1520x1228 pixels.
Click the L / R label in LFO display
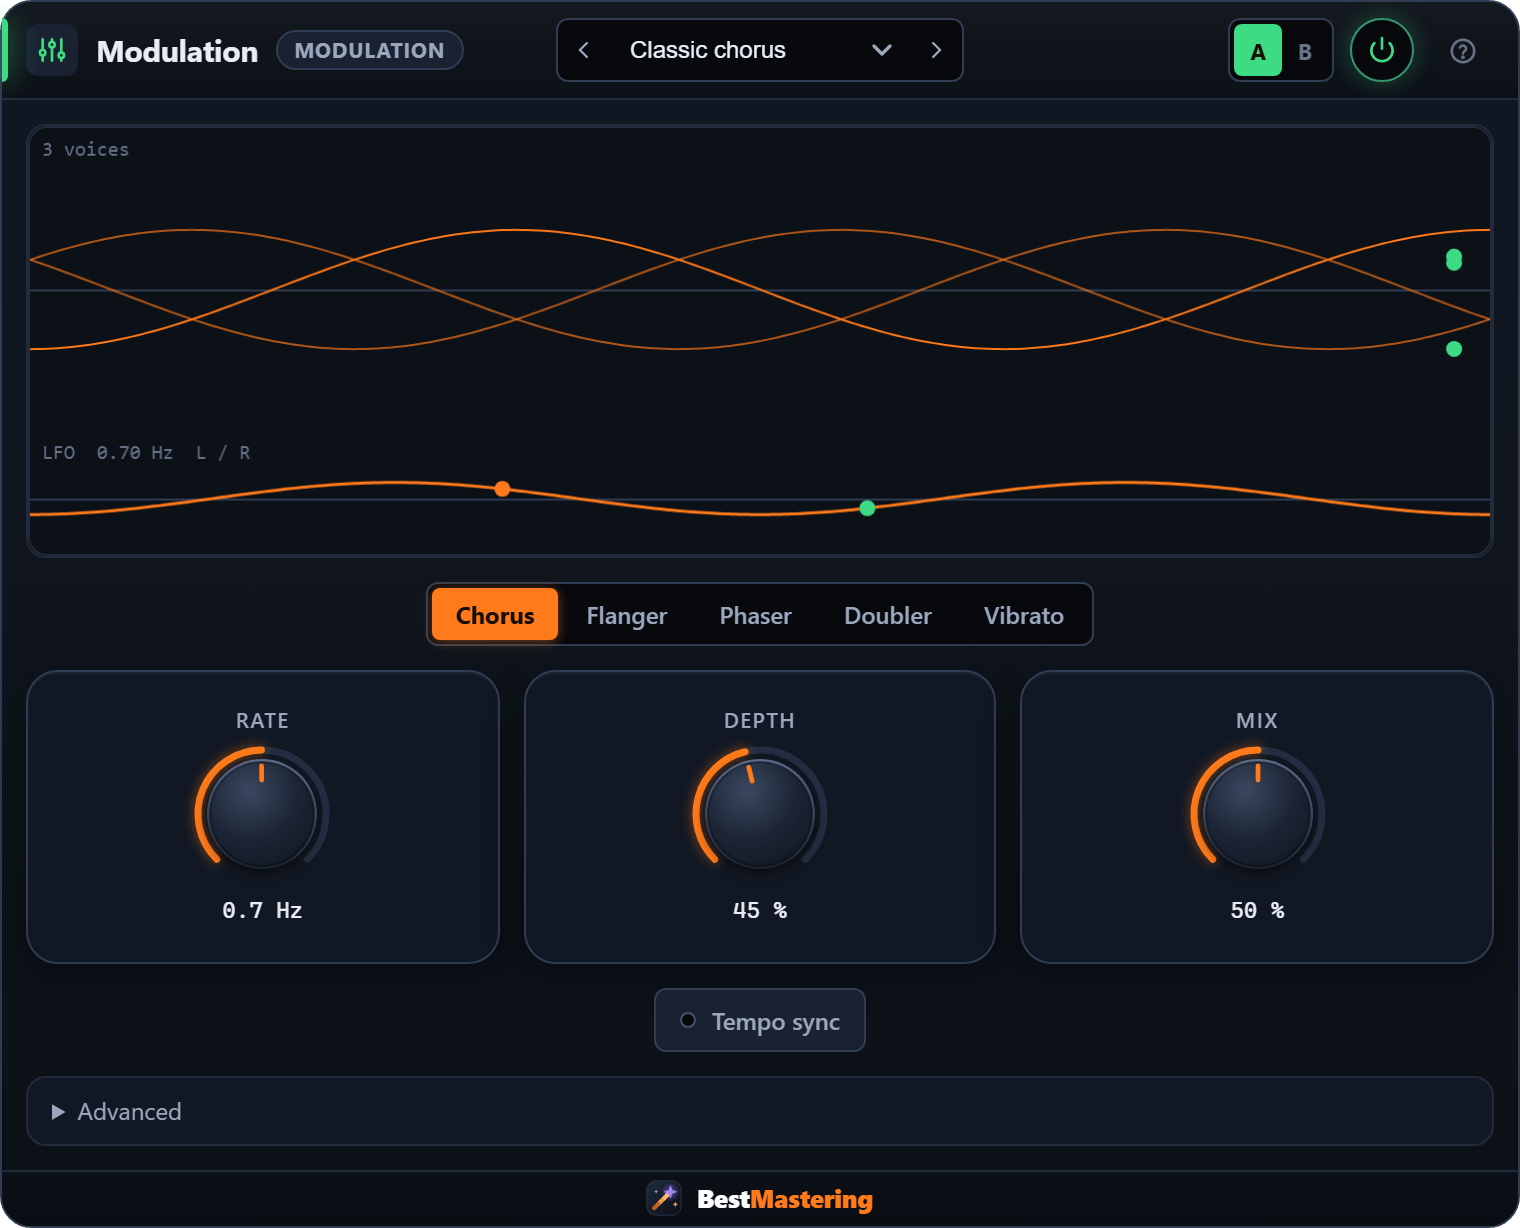[223, 452]
